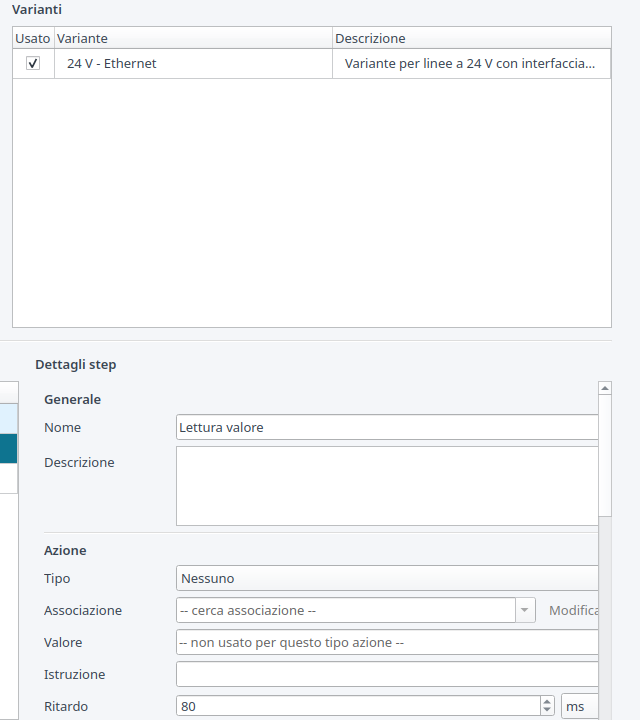Viewport: 640px width, 720px height.
Task: Focus the Nome field containing 'Lettura valore'
Action: point(387,427)
